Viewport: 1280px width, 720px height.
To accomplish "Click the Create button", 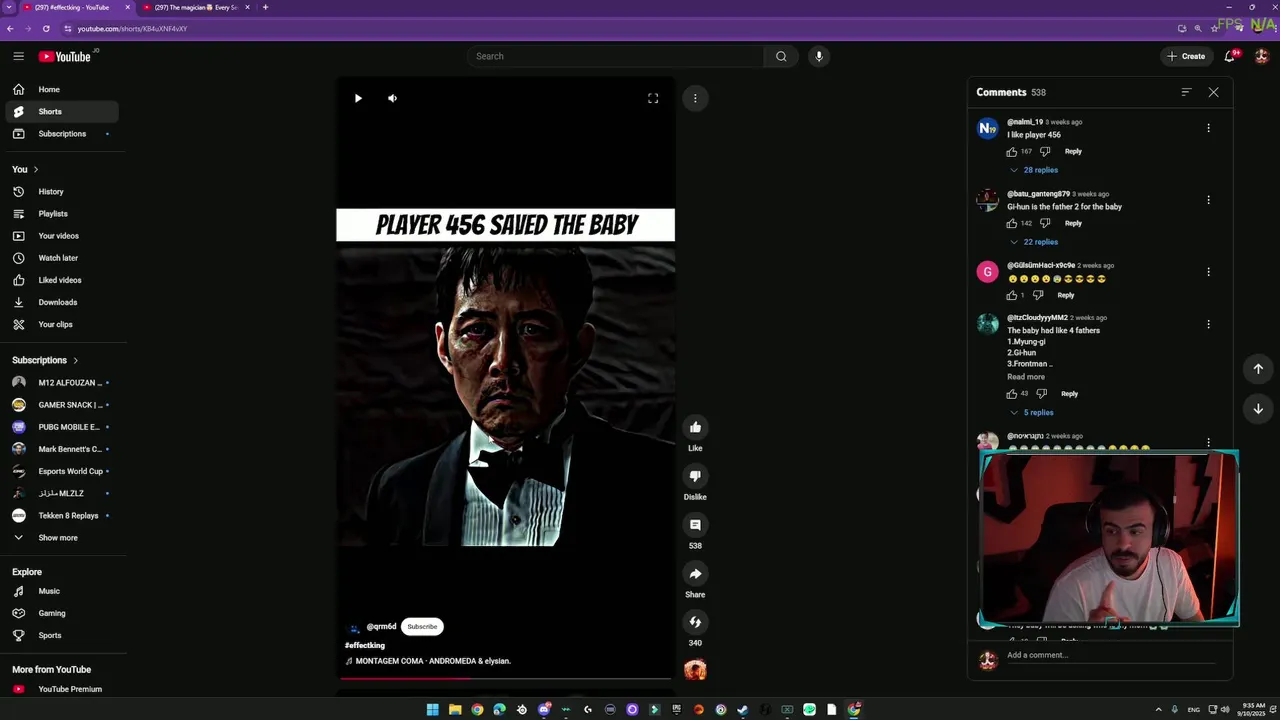I will tap(1187, 56).
